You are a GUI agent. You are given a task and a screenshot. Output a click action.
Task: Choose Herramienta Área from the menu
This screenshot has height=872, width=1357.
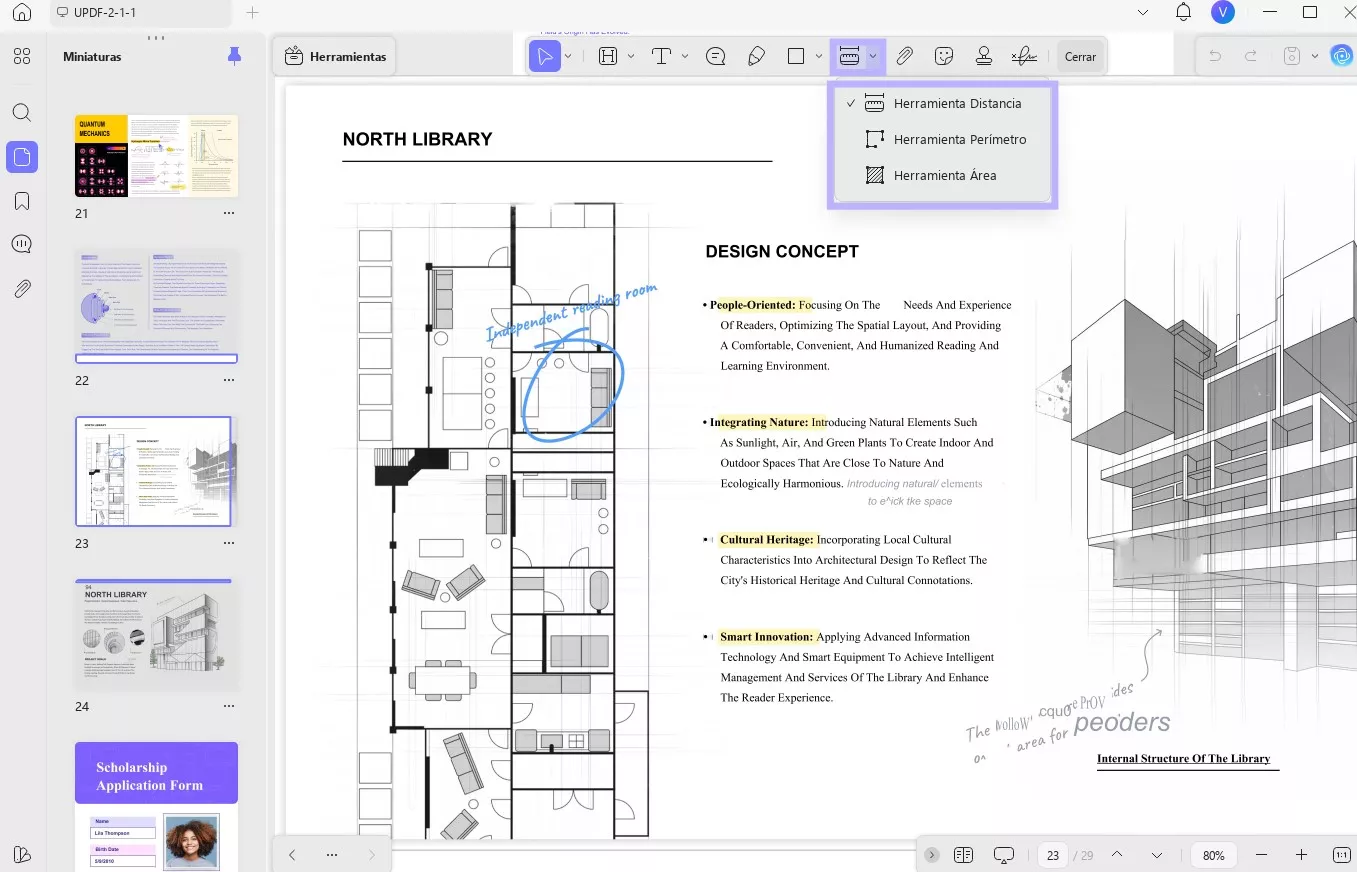click(942, 176)
